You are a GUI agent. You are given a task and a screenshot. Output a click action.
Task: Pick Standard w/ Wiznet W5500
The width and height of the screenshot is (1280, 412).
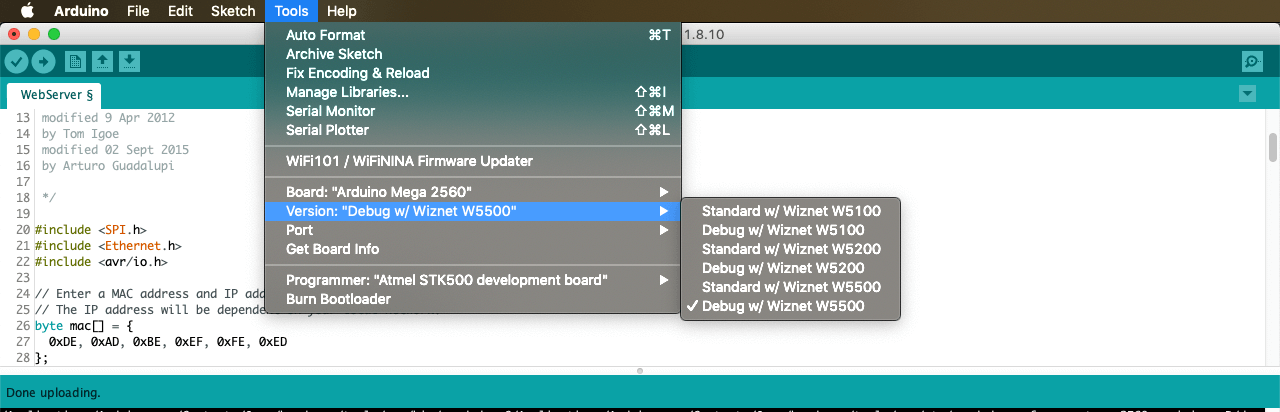[791, 287]
